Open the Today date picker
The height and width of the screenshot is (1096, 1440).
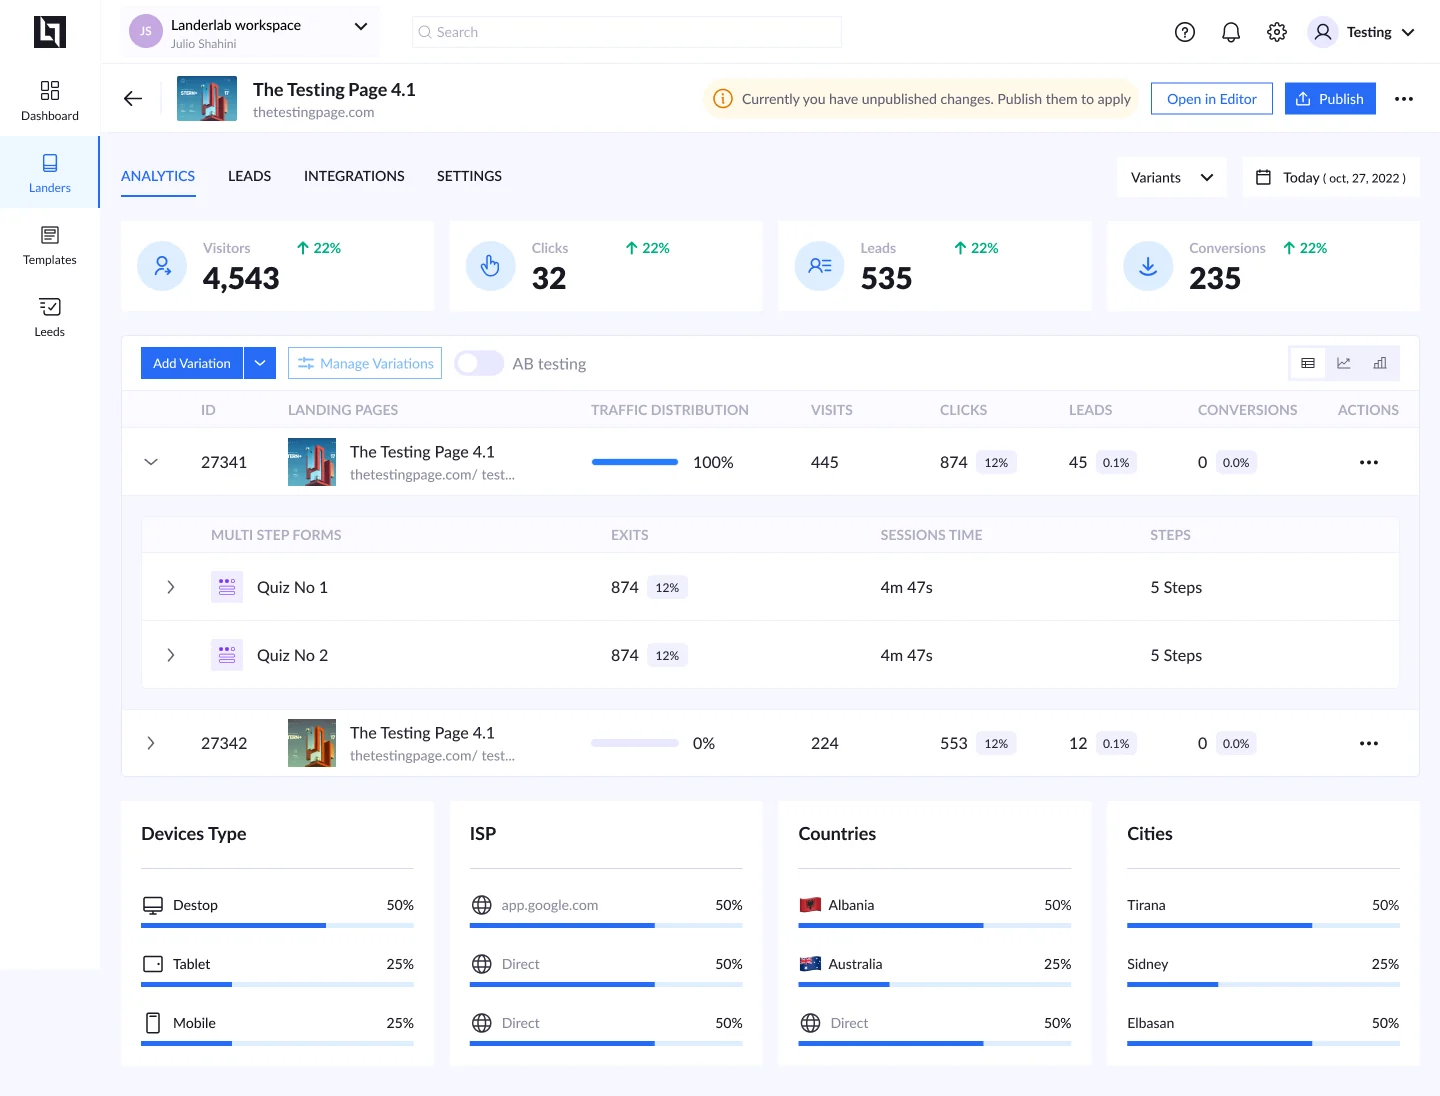point(1331,177)
